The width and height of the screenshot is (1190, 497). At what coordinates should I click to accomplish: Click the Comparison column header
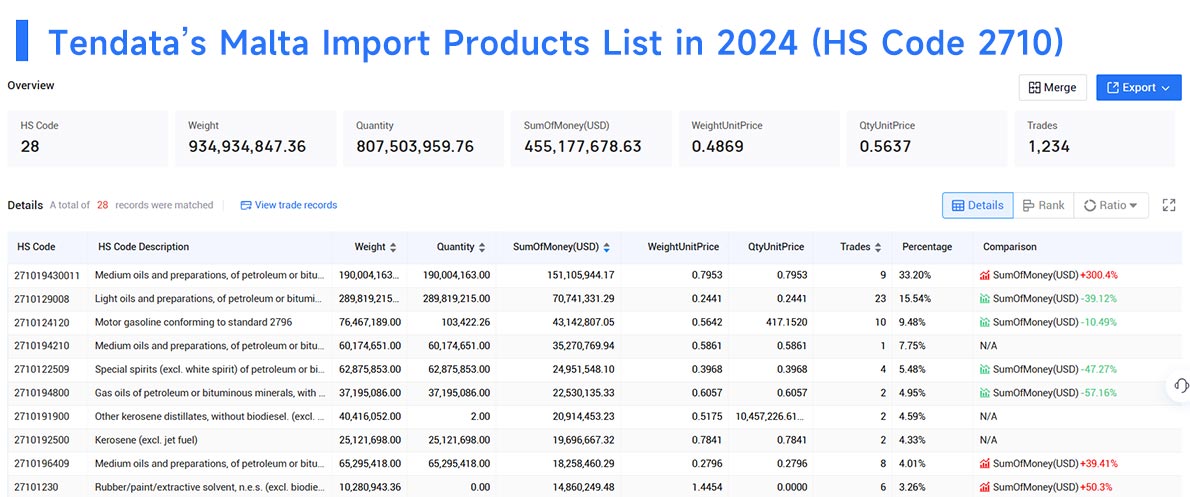1009,247
